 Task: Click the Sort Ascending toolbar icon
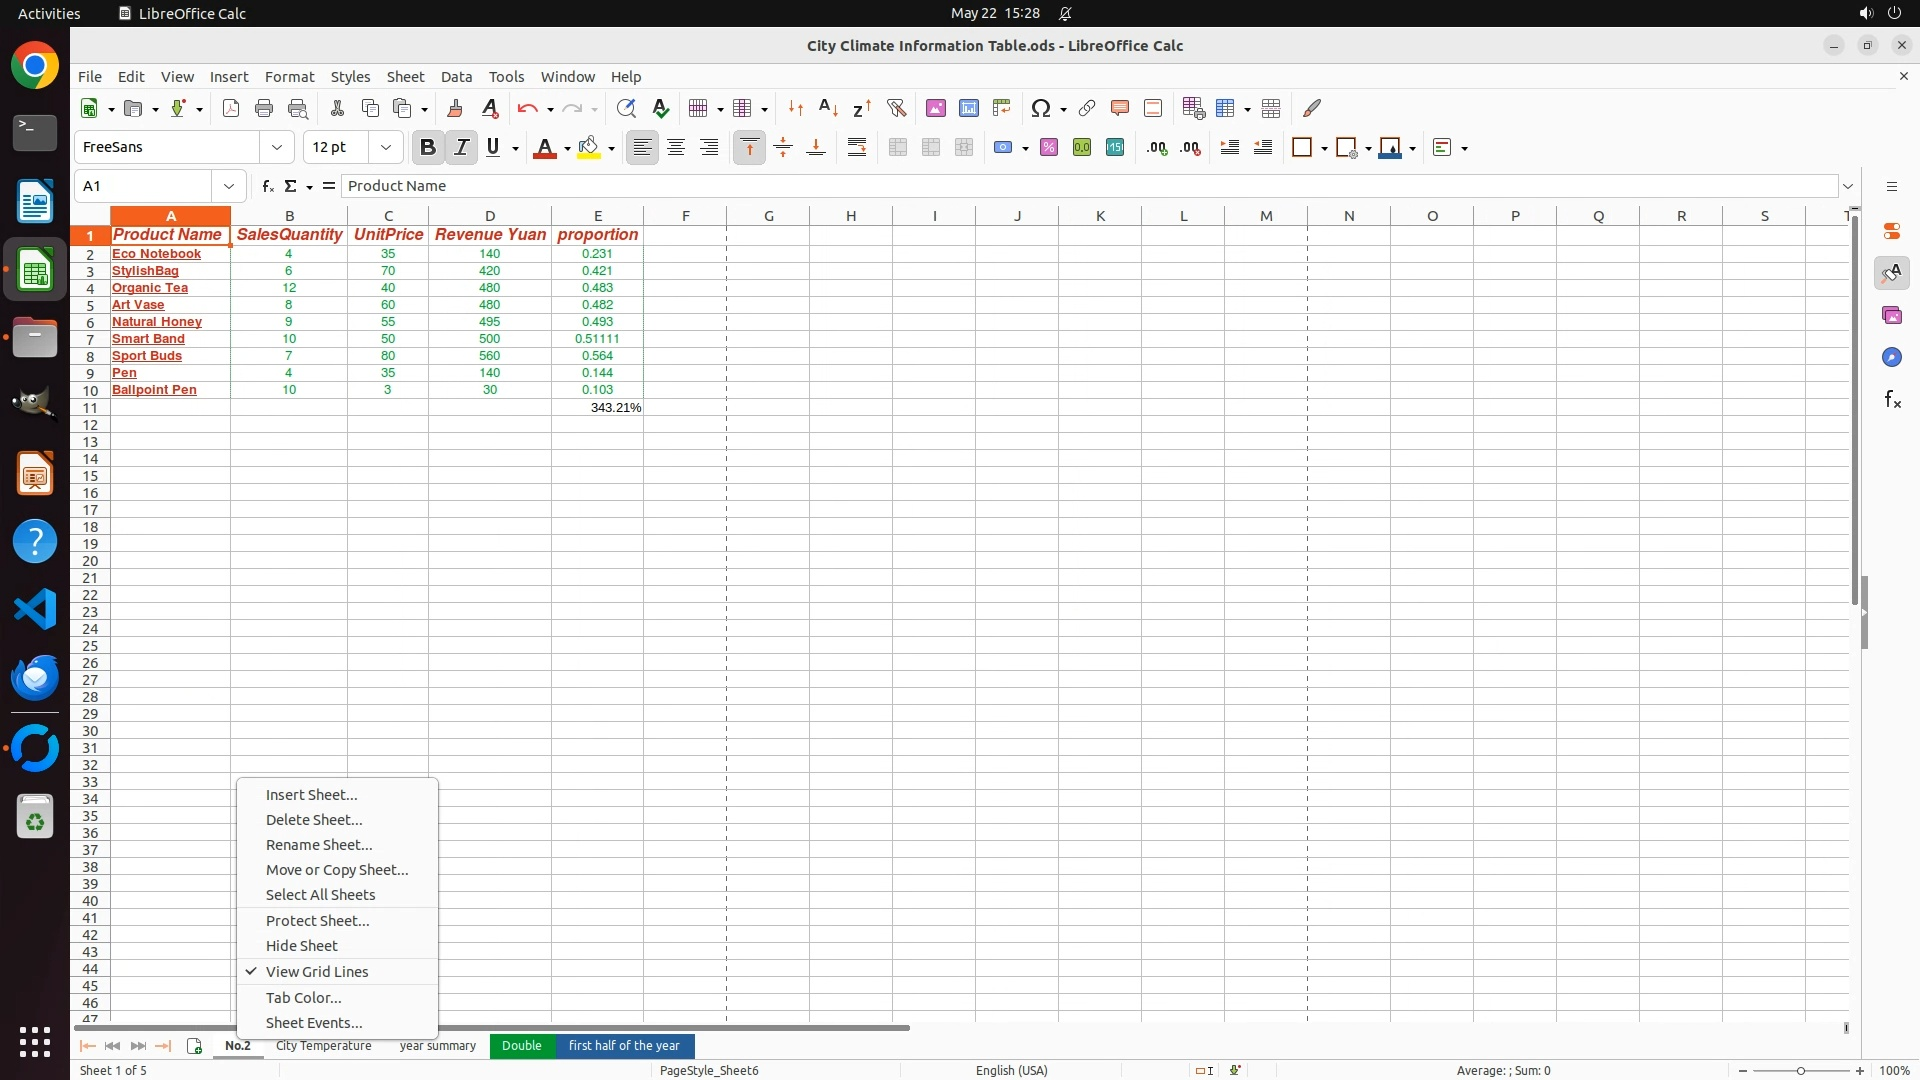(x=828, y=108)
